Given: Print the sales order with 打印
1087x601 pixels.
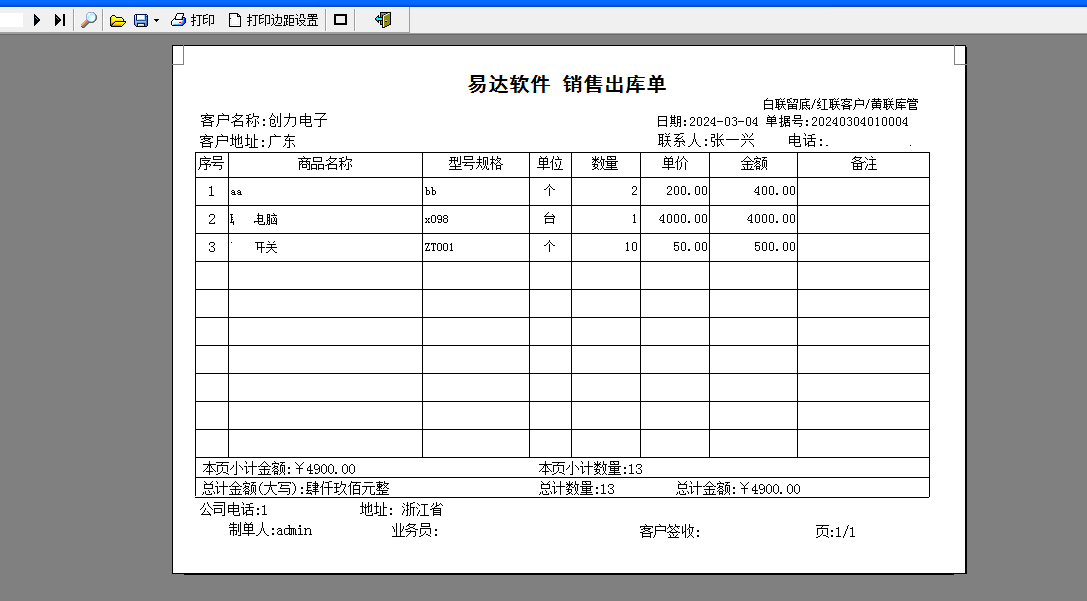Looking at the screenshot, I should point(193,20).
